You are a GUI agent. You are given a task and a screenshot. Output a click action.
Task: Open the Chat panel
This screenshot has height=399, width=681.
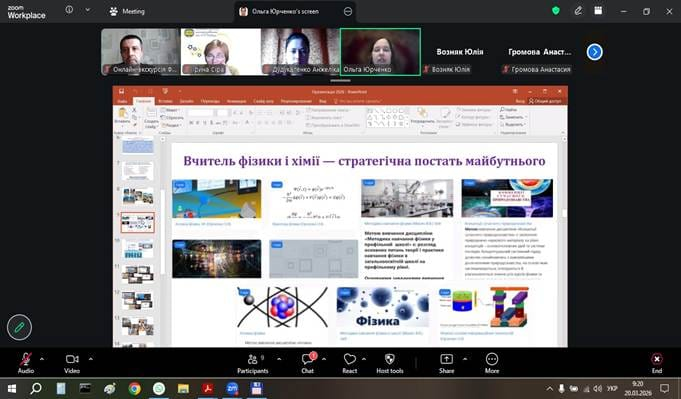pos(307,363)
